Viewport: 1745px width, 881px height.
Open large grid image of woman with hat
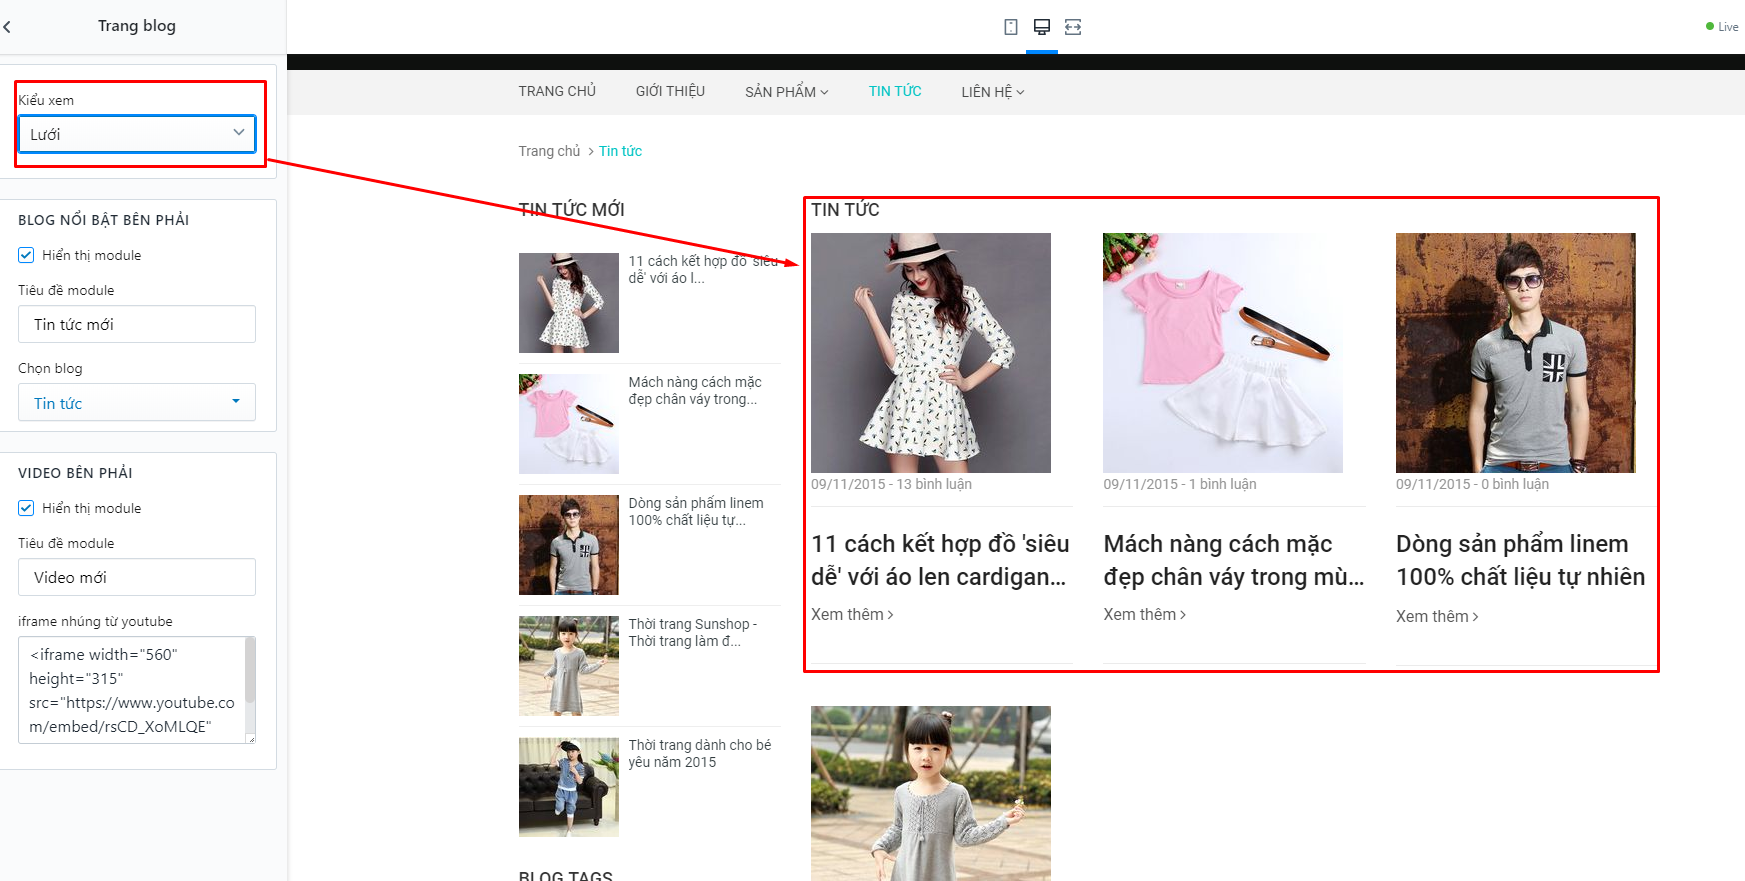[x=931, y=353]
